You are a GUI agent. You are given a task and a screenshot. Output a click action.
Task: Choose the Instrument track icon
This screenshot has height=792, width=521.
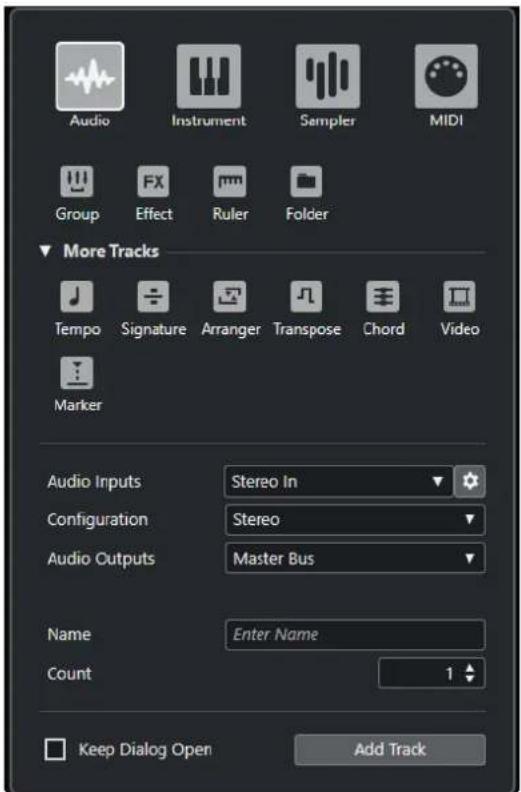(x=209, y=76)
